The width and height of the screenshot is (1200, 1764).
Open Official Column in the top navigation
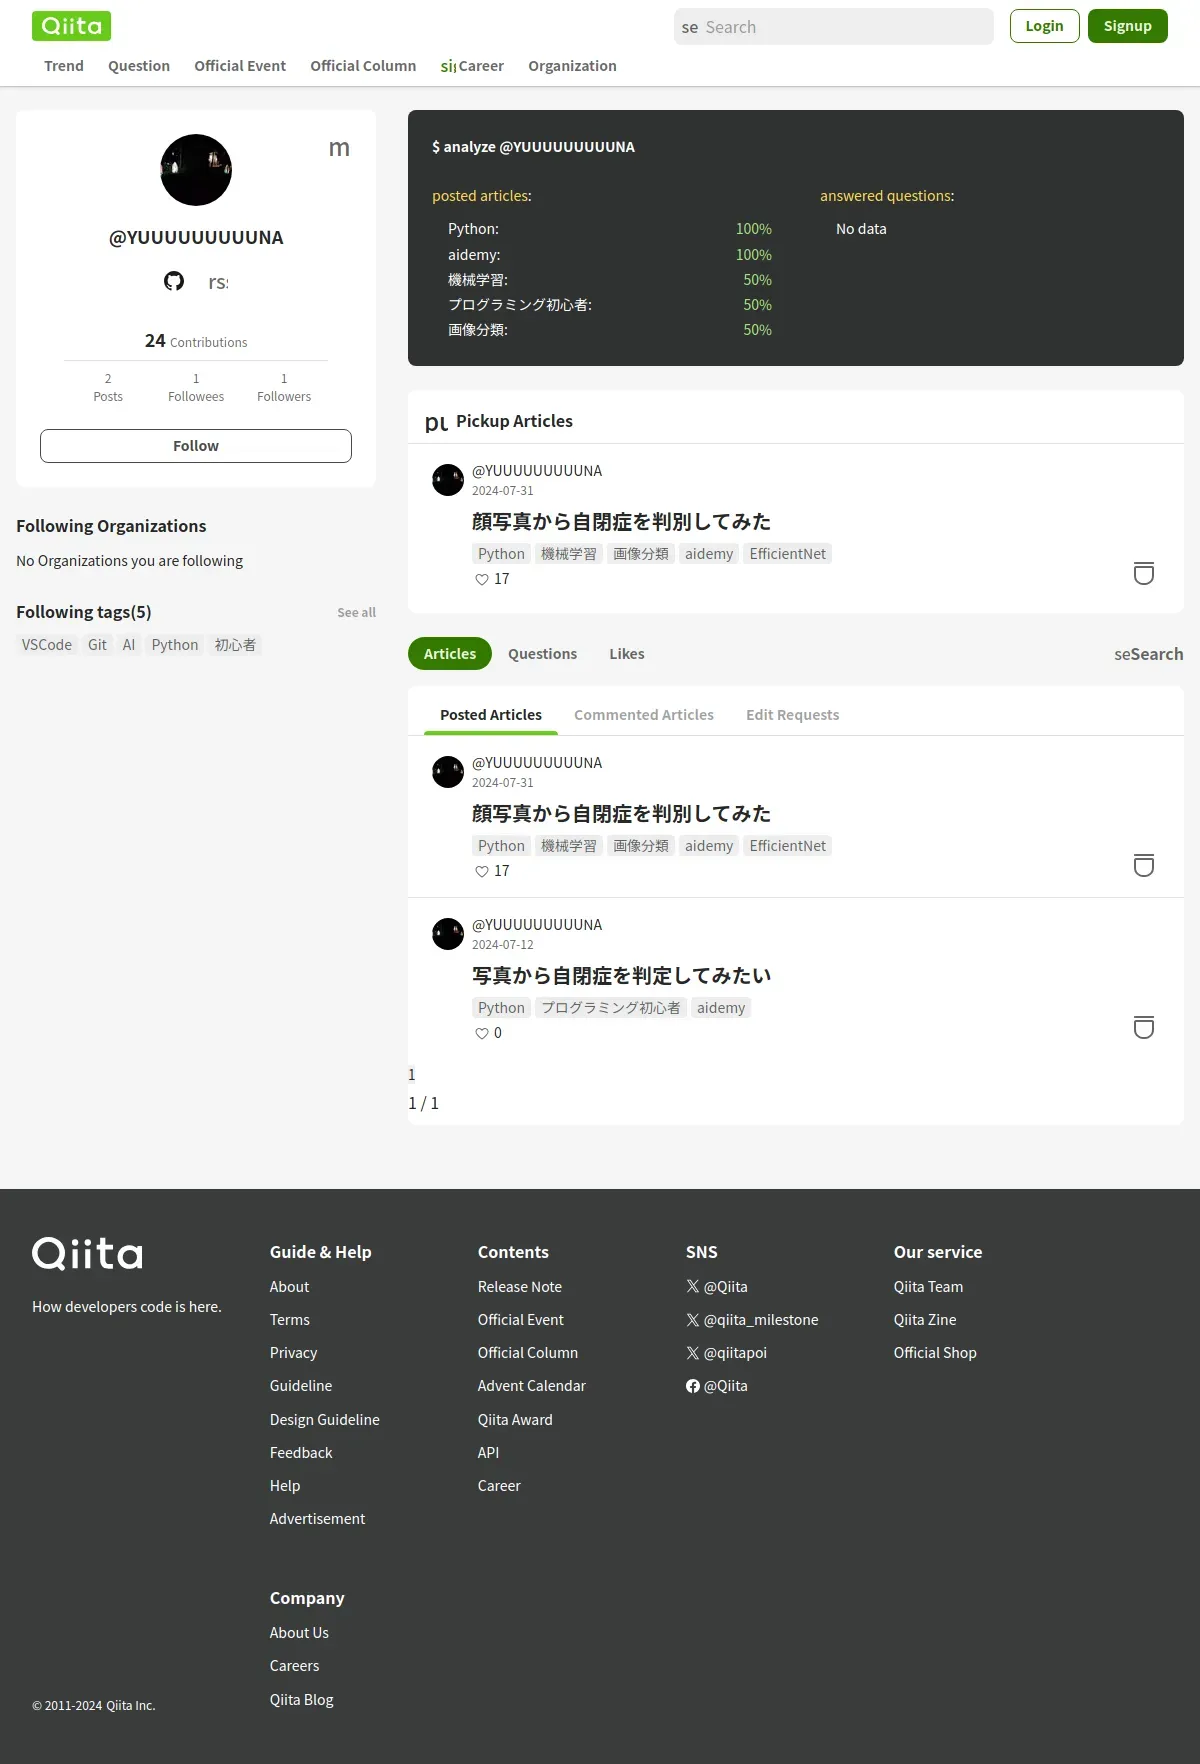[363, 66]
